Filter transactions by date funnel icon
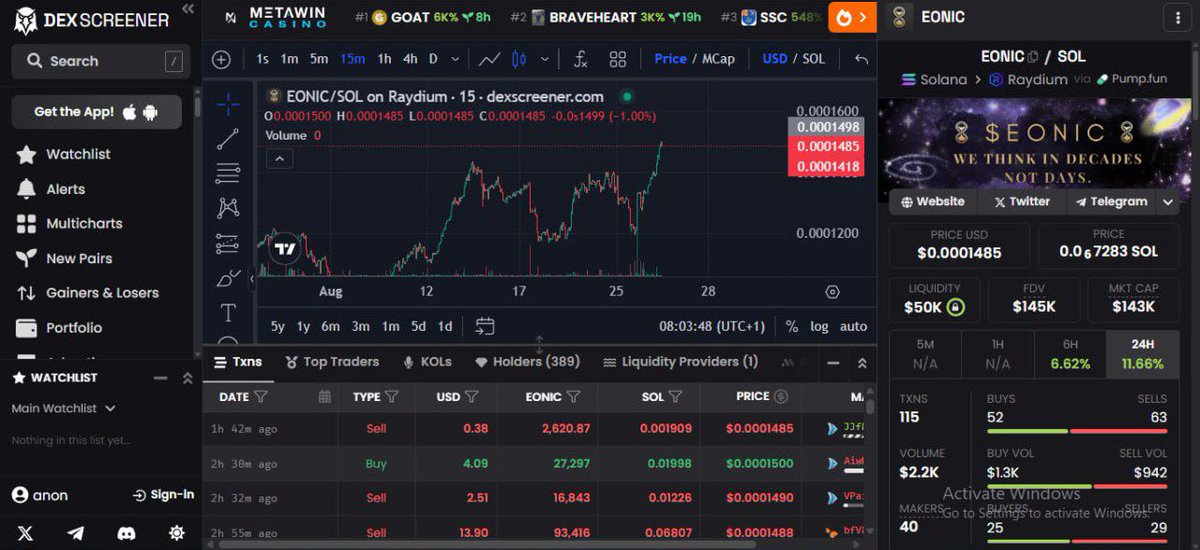Viewport: 1200px width, 550px height. pos(261,397)
